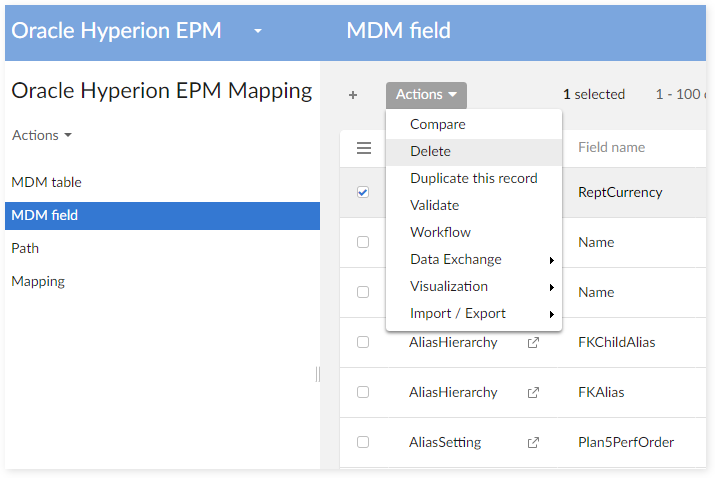Open external link icon beside FKAlias row
Viewport: 715px width, 478px height.
tap(533, 392)
